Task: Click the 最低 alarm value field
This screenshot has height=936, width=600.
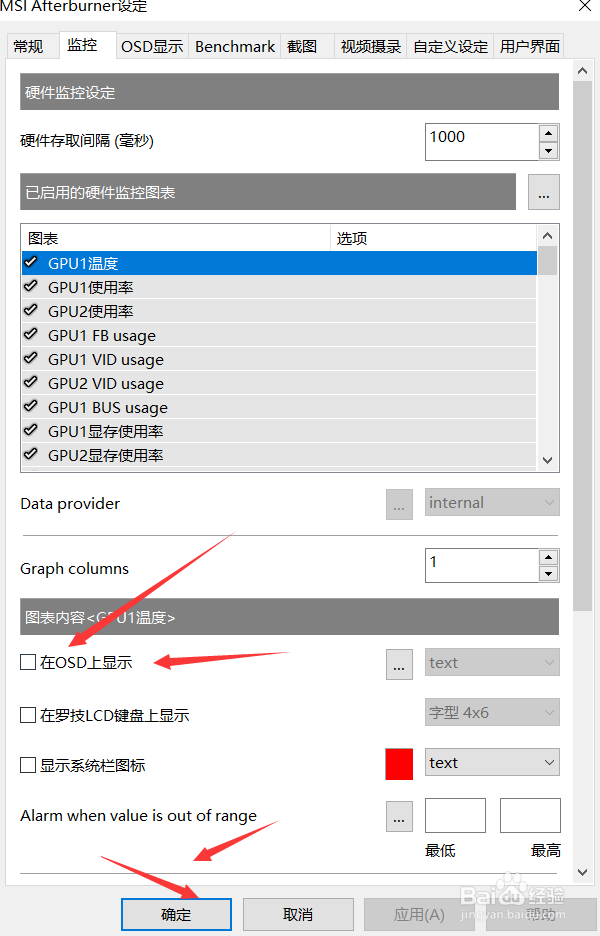Action: pyautogui.click(x=455, y=815)
